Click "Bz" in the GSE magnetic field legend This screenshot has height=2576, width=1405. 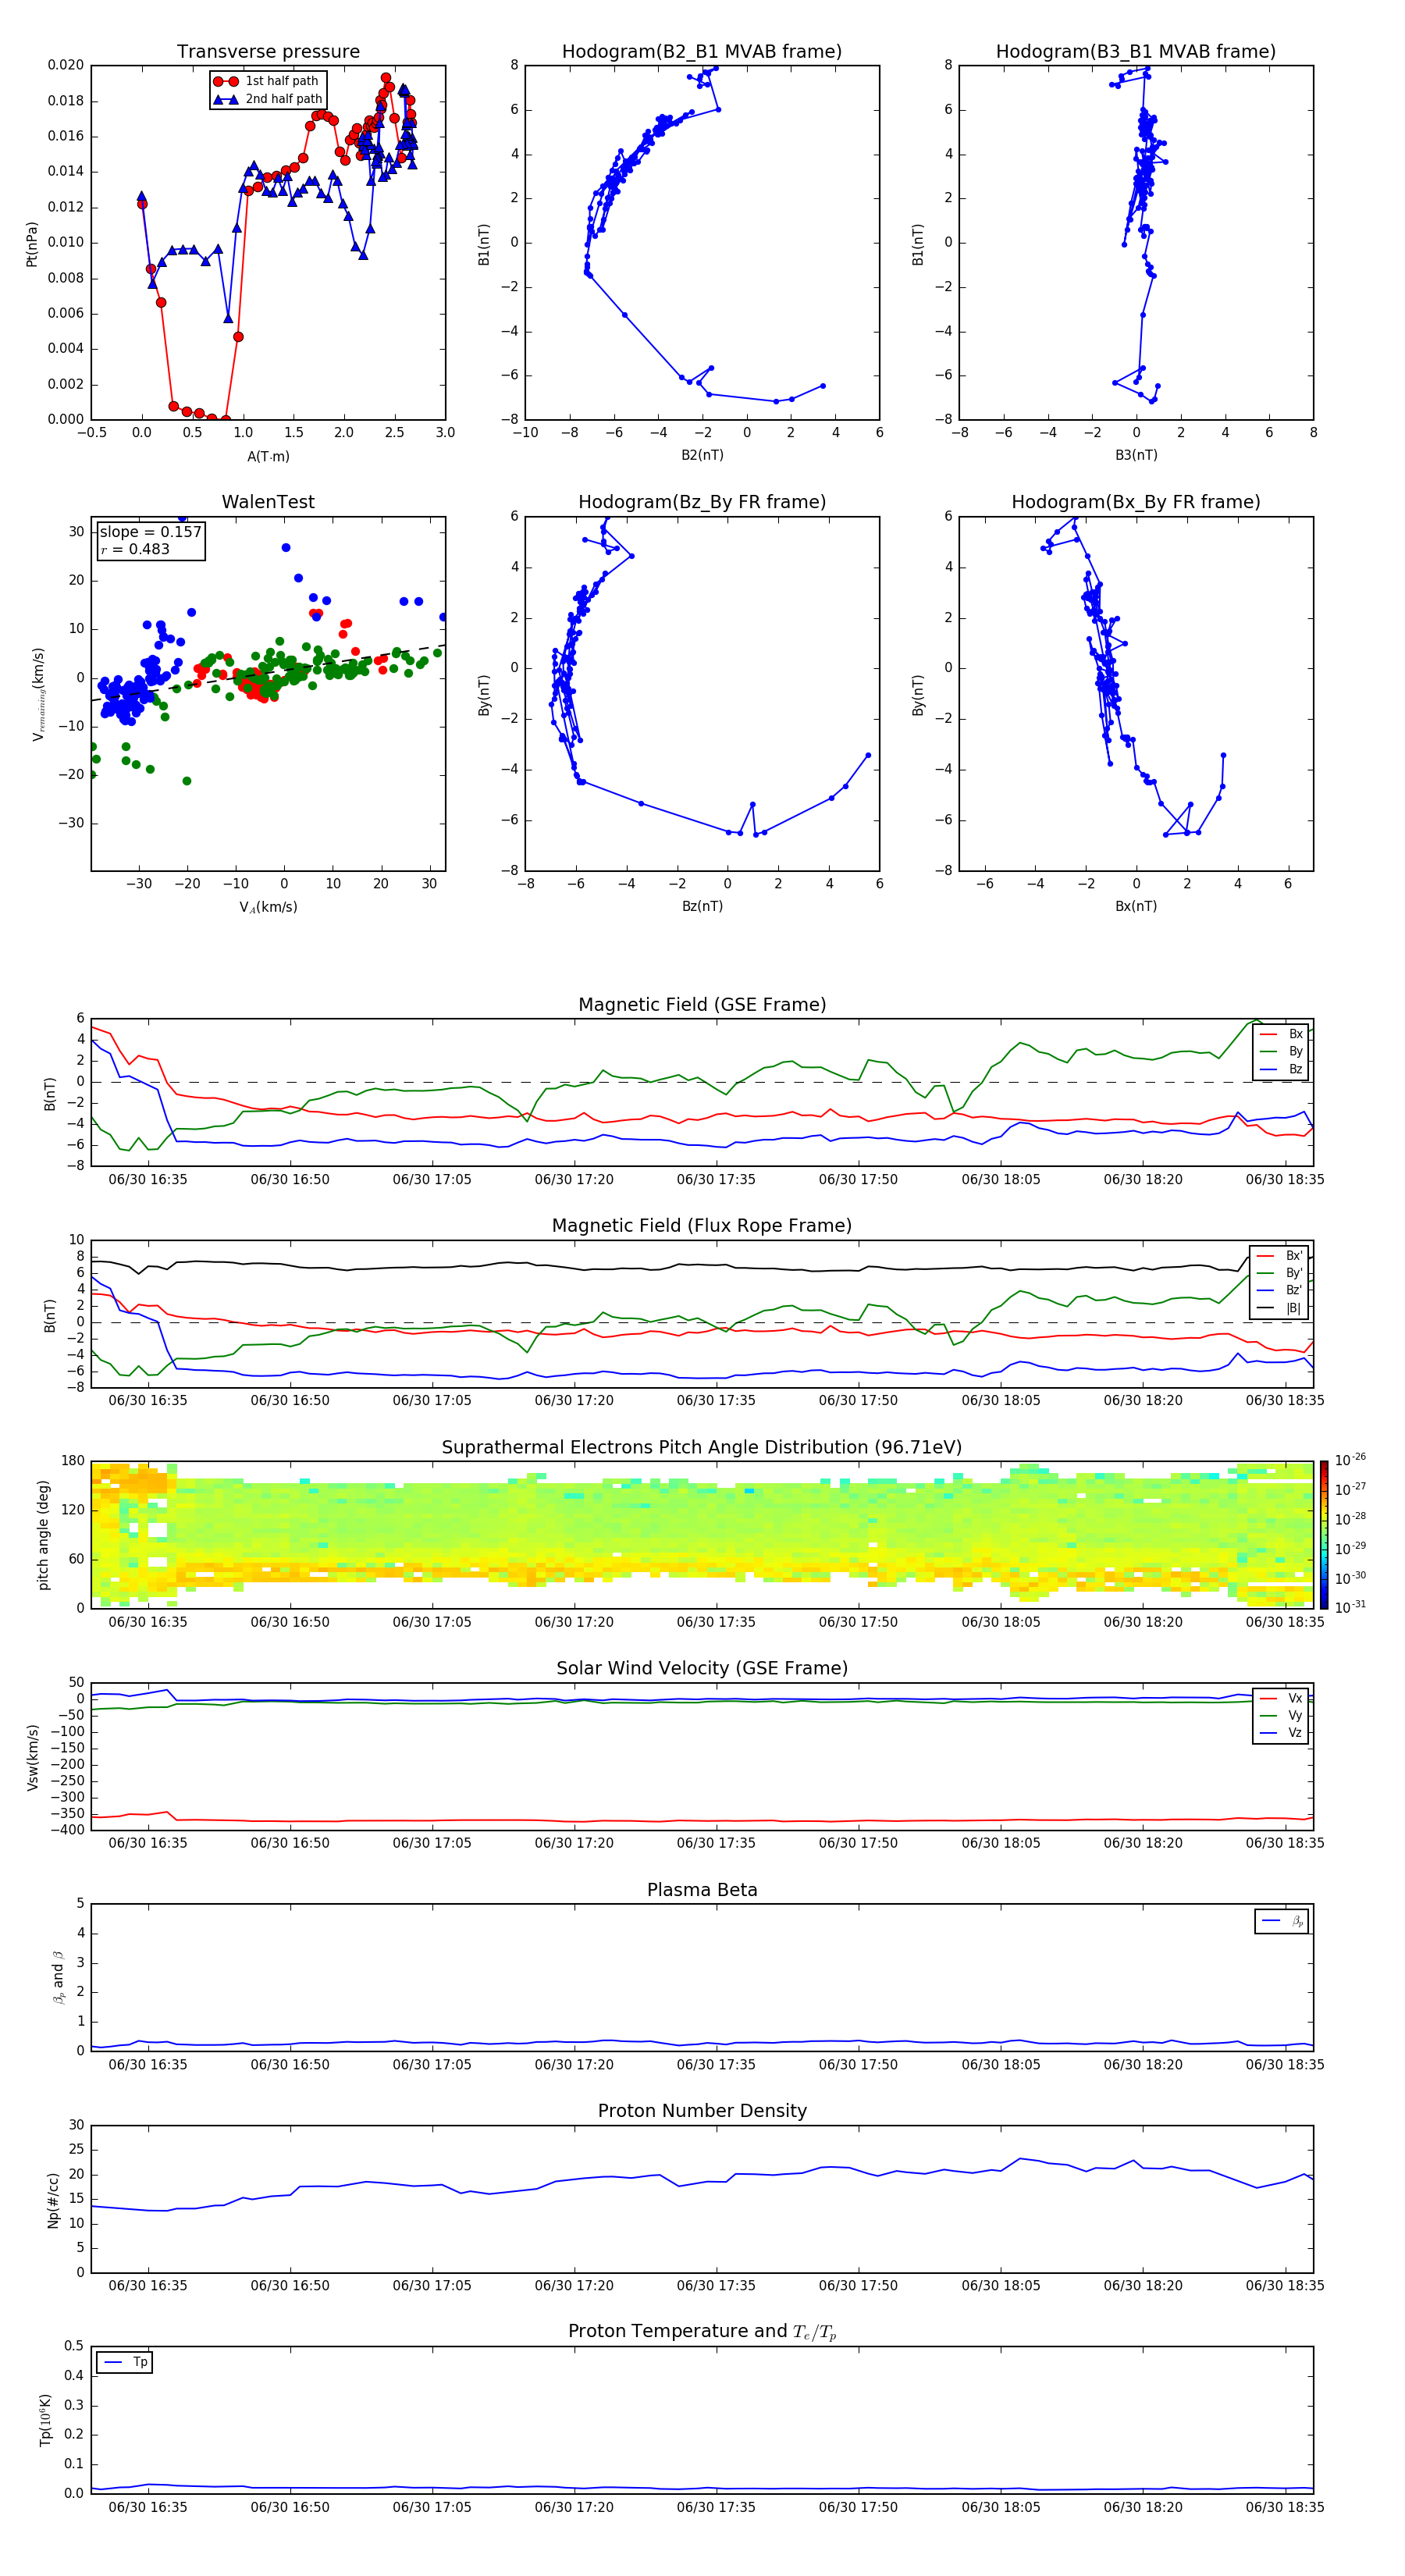1295,1070
